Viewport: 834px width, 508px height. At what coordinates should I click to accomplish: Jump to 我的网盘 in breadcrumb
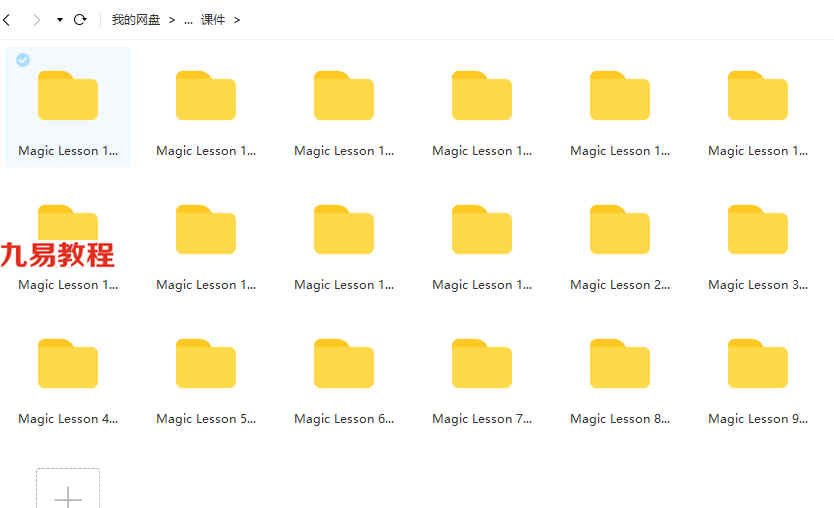coord(136,20)
